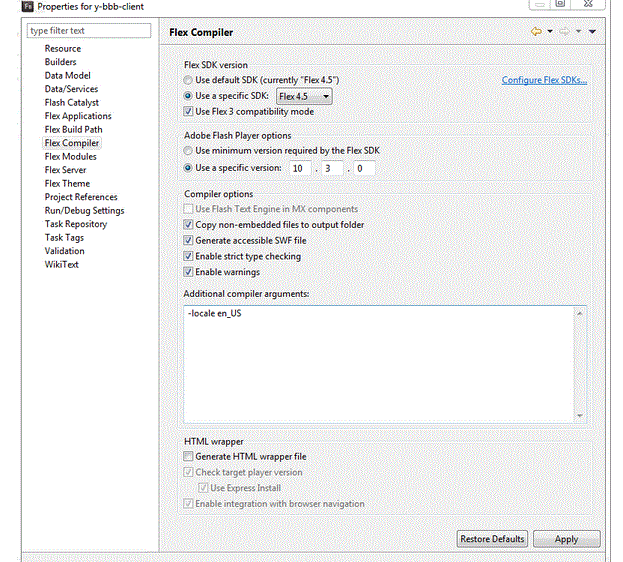Screen dimensions: 623x562
Task: Open Configure Flex SDKs link
Action: pos(544,80)
